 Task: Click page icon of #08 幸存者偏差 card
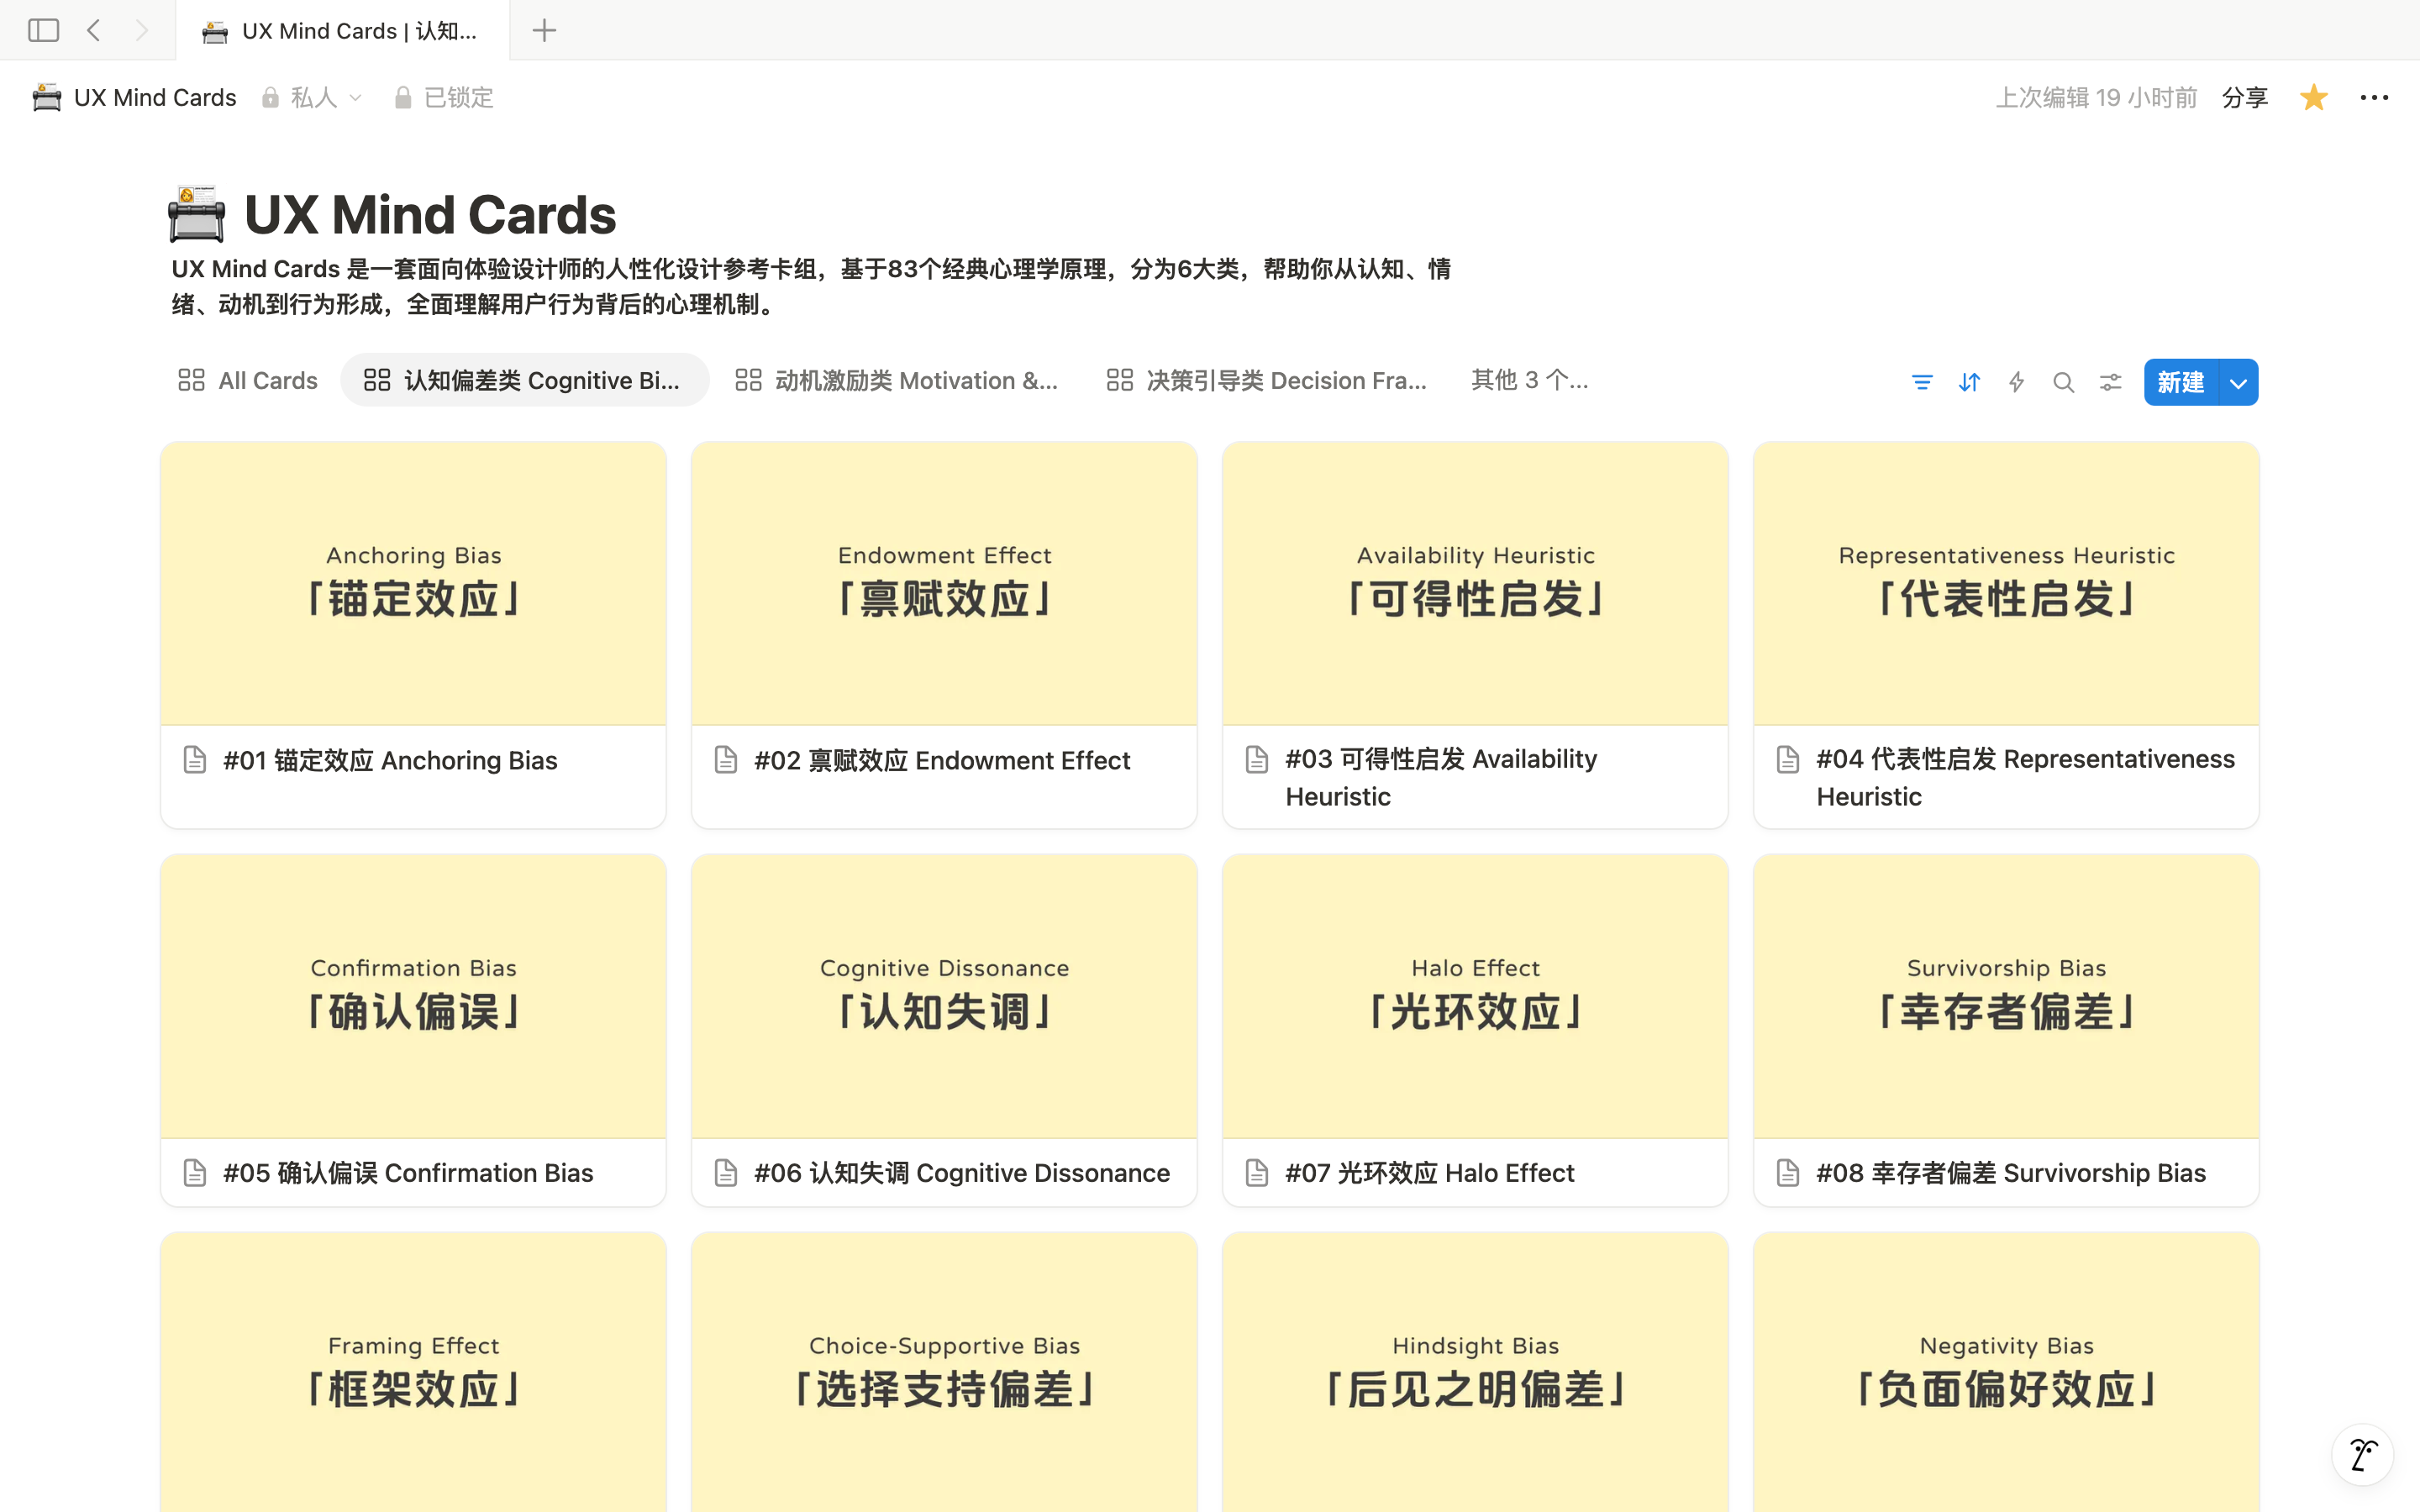point(1788,1172)
